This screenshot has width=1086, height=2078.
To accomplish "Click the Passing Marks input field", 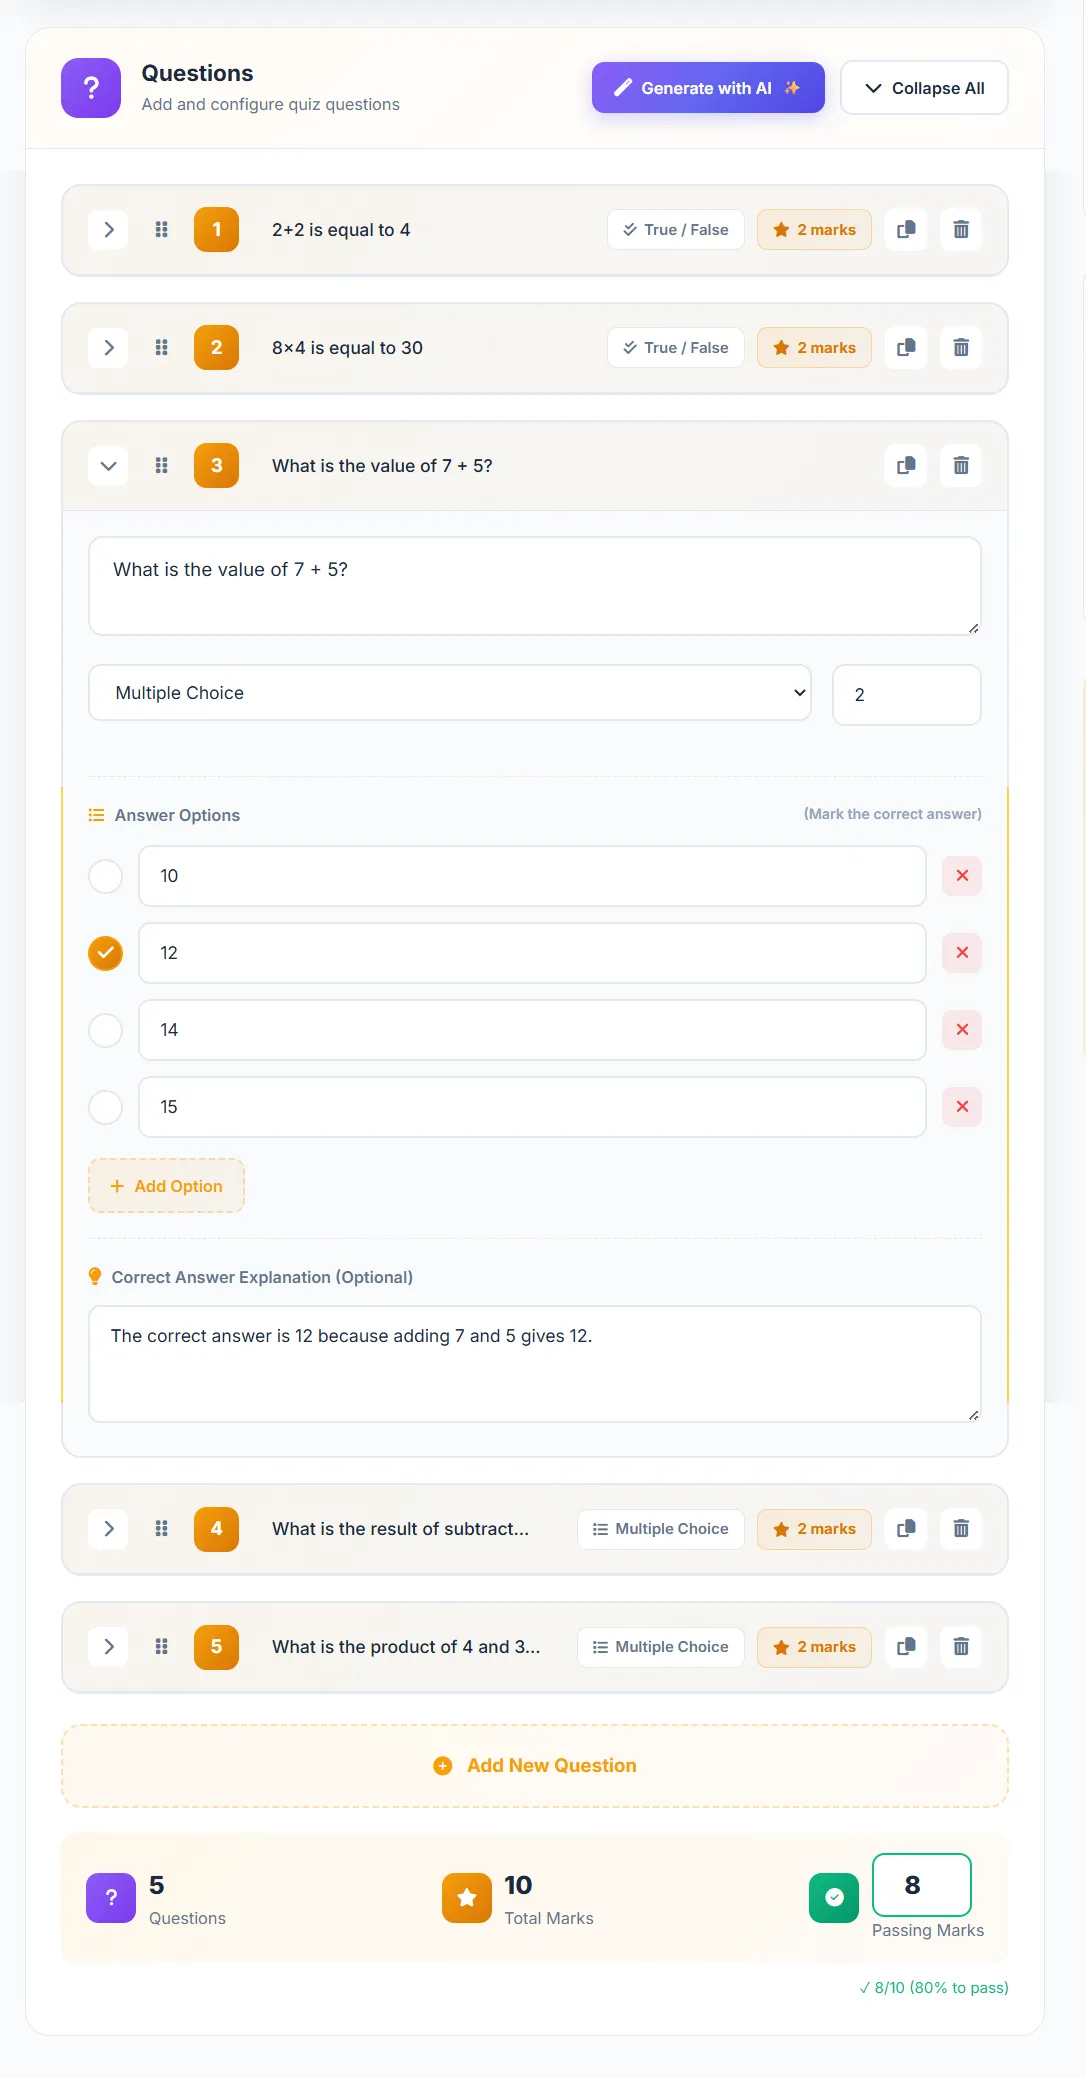I will pyautogui.click(x=921, y=1885).
